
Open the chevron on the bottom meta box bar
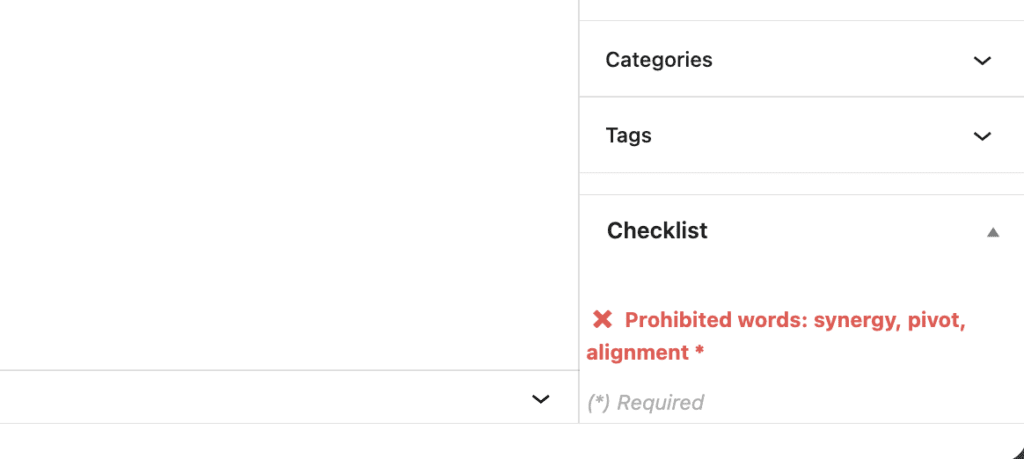tap(541, 399)
